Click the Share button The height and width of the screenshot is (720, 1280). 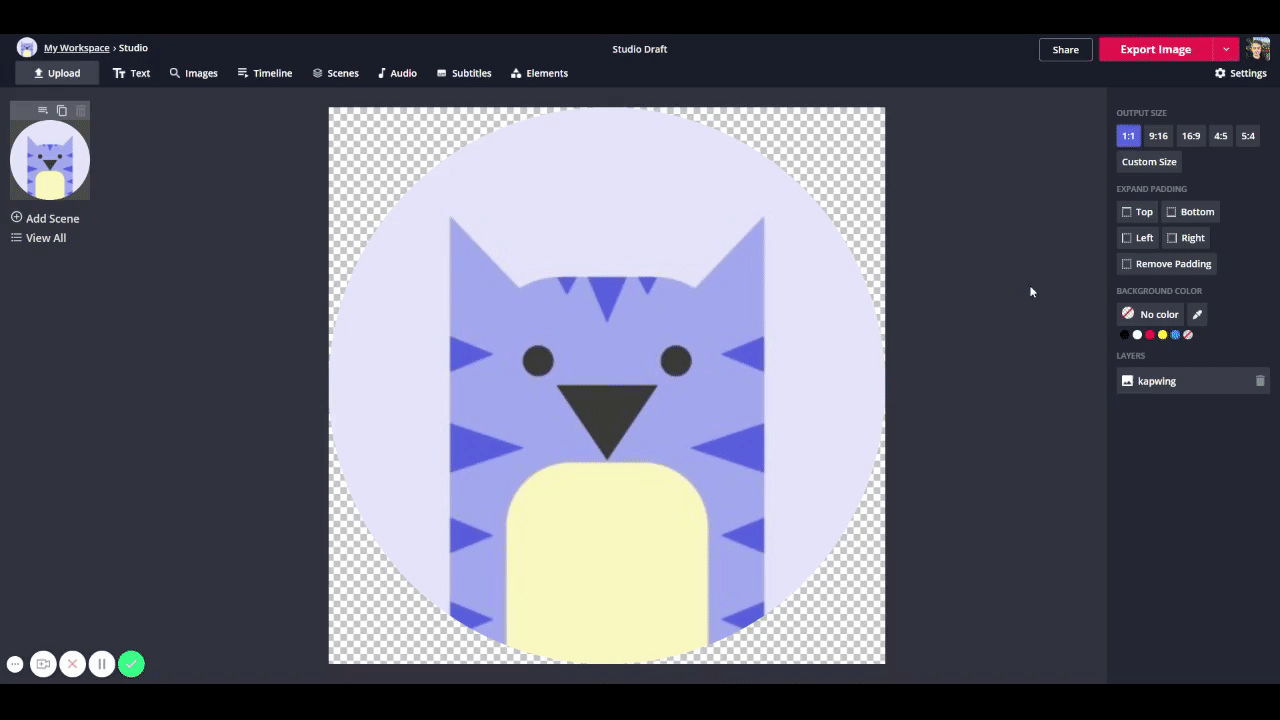point(1065,49)
